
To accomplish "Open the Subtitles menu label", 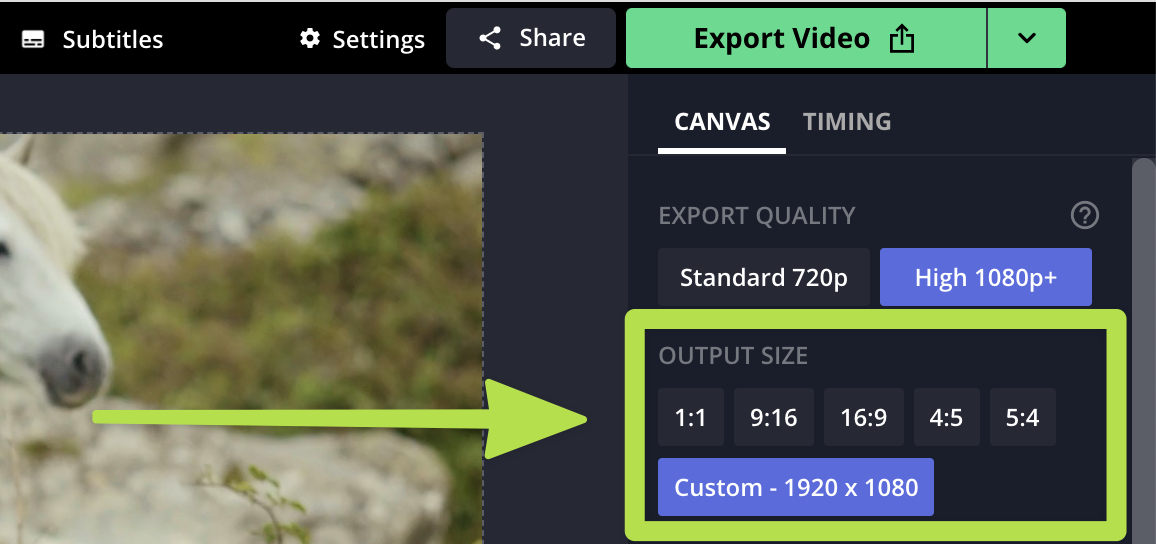I will pos(112,40).
